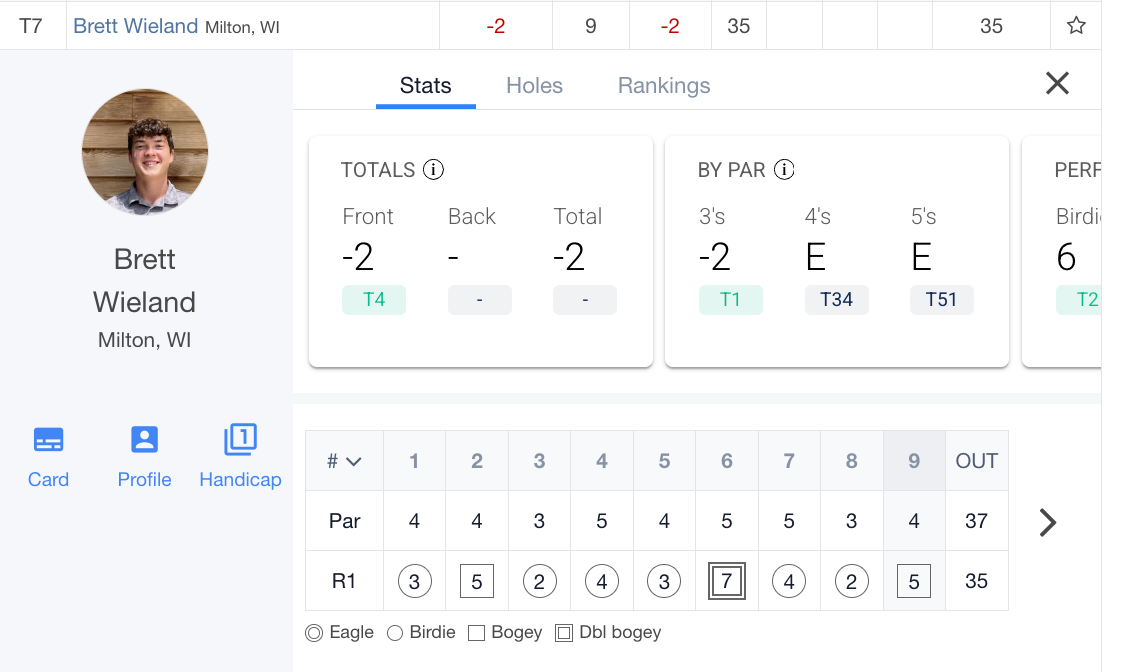Click the bogey score 5 on hole 9
Viewport: 1124px width, 672px height.
(x=914, y=581)
